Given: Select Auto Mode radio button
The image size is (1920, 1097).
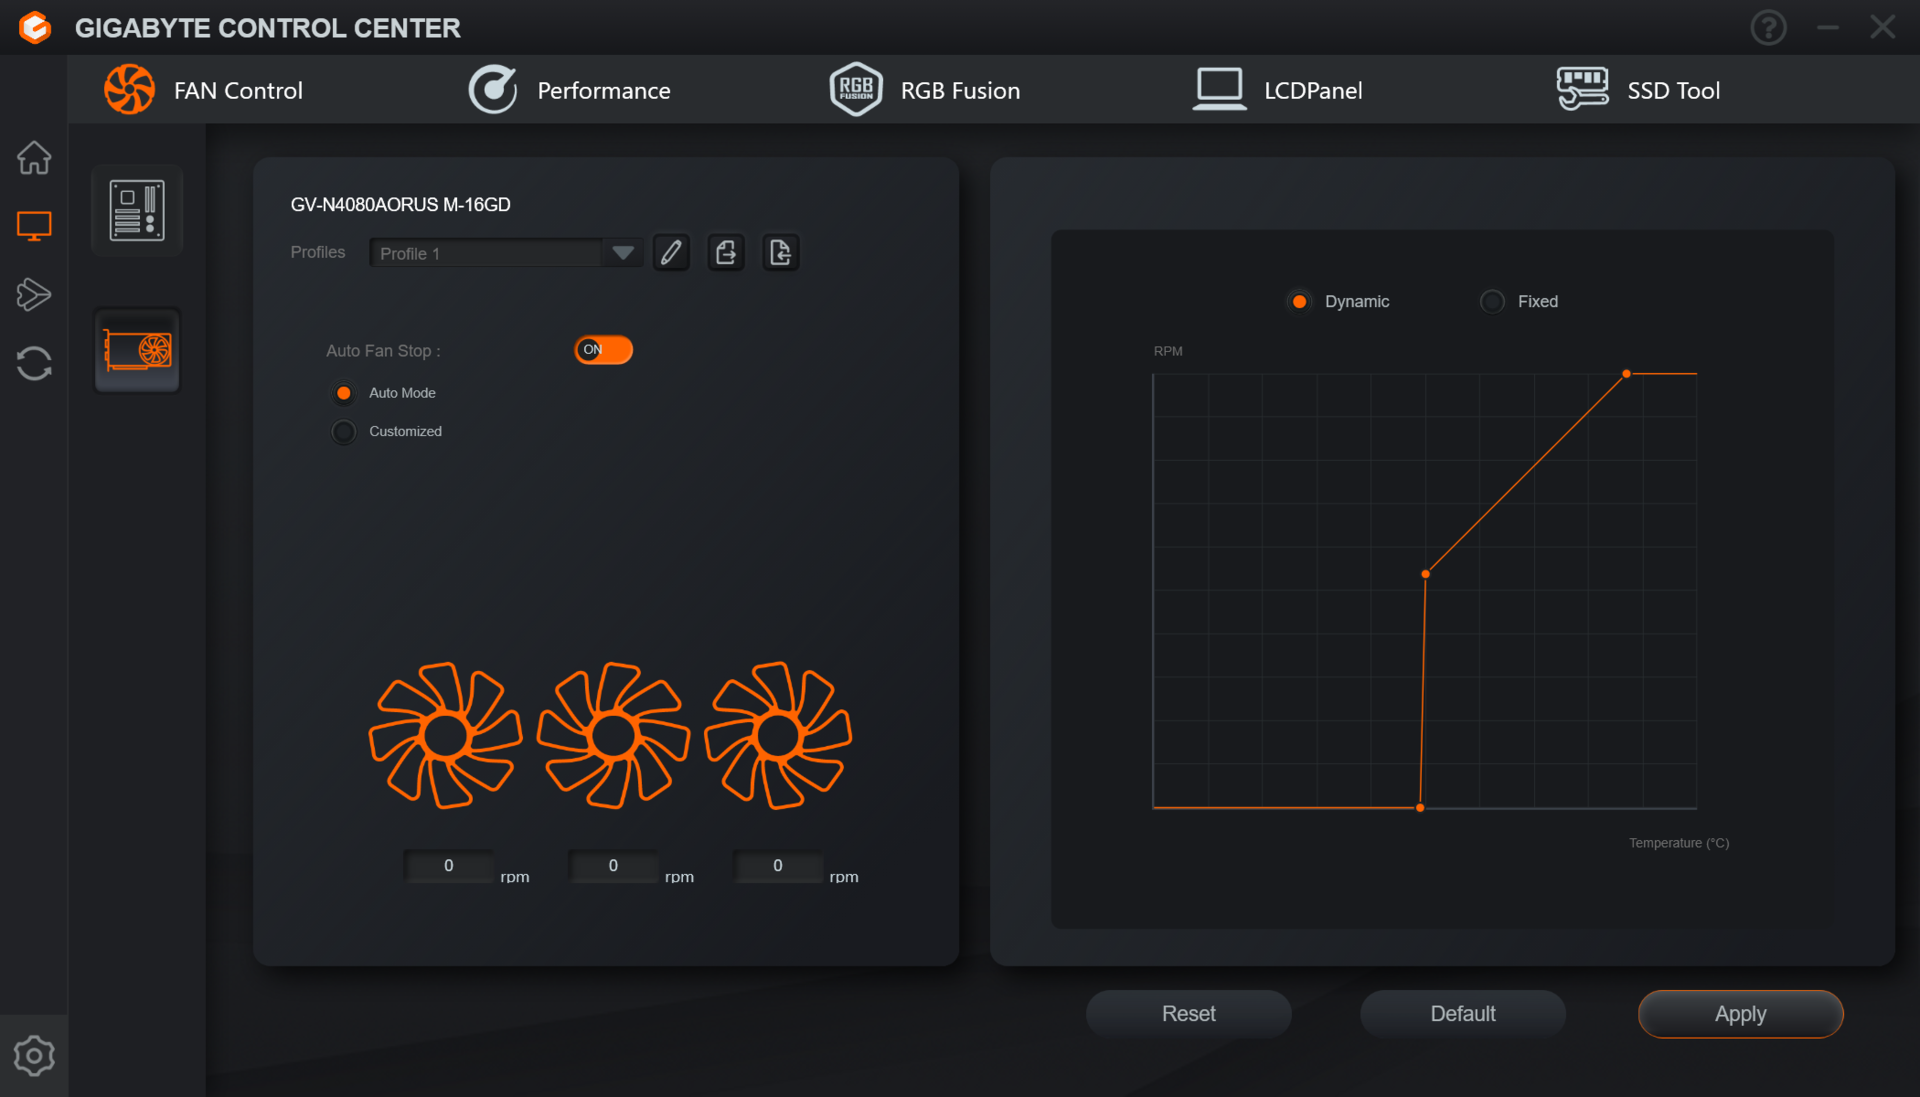Looking at the screenshot, I should click(344, 393).
